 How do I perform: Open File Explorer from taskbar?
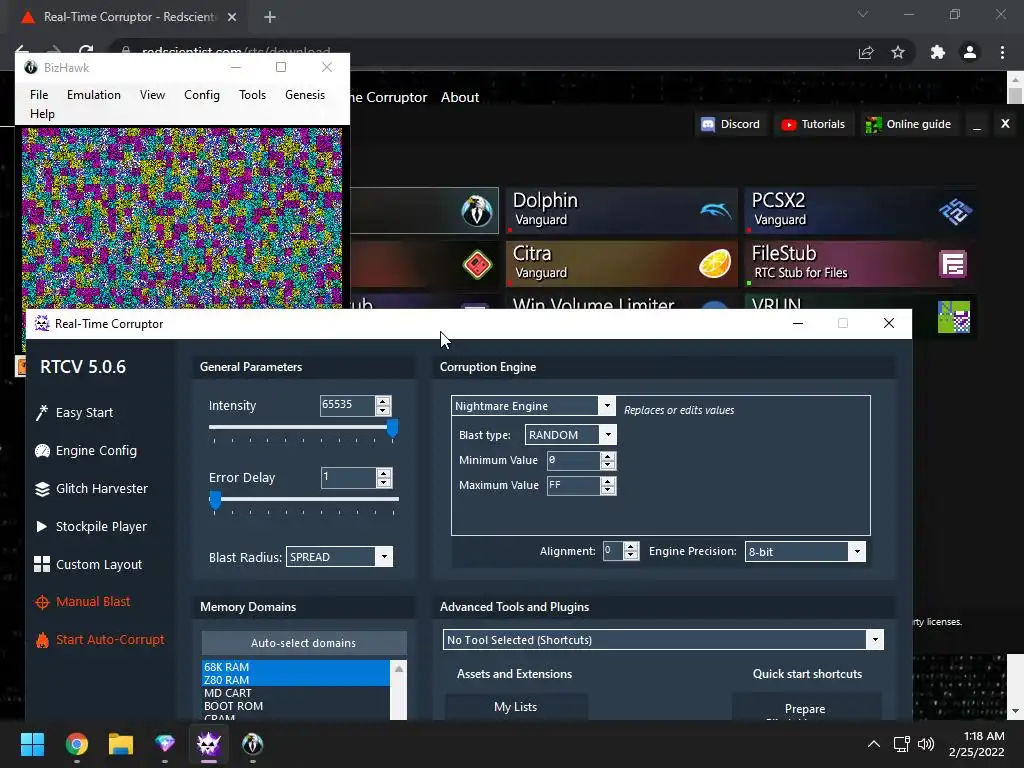coord(121,744)
